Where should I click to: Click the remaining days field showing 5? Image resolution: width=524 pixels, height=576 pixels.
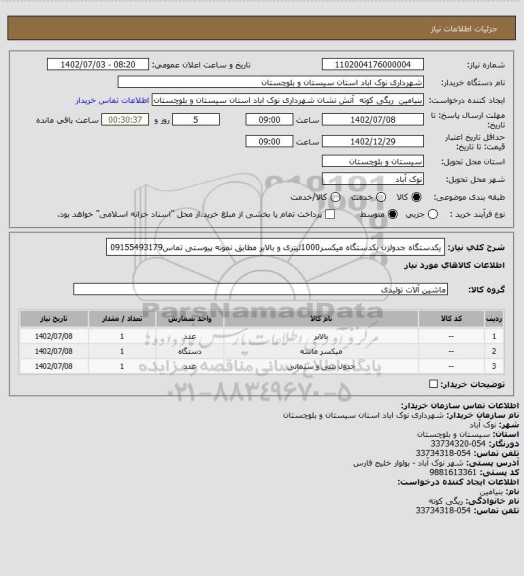click(x=196, y=120)
